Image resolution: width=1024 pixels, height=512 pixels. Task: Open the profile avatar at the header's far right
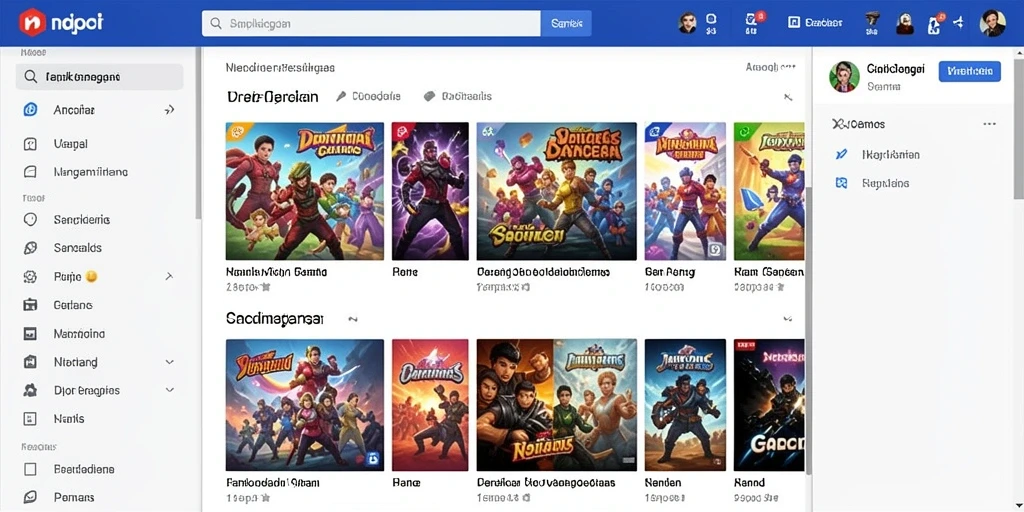[993, 23]
